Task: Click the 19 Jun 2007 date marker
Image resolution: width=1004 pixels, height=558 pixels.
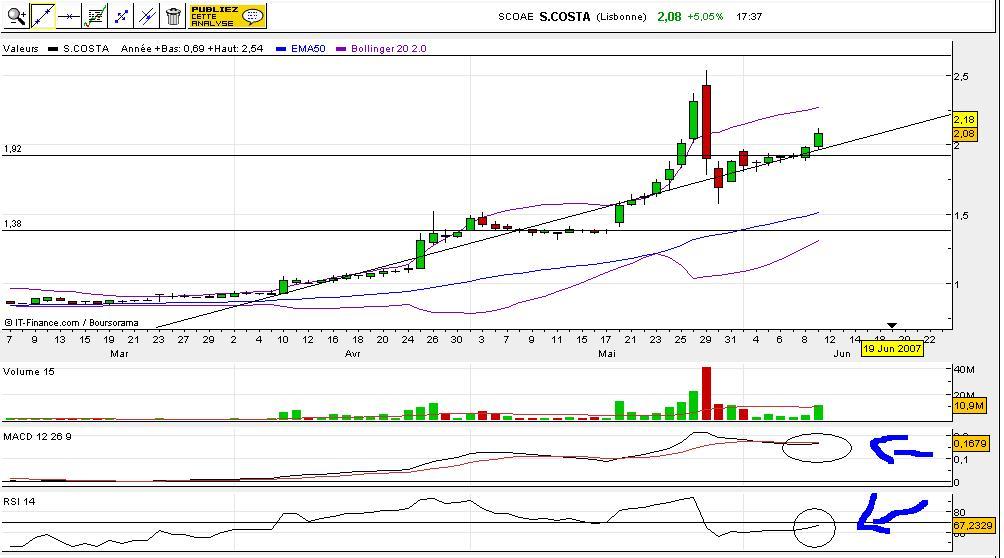Action: [x=892, y=349]
